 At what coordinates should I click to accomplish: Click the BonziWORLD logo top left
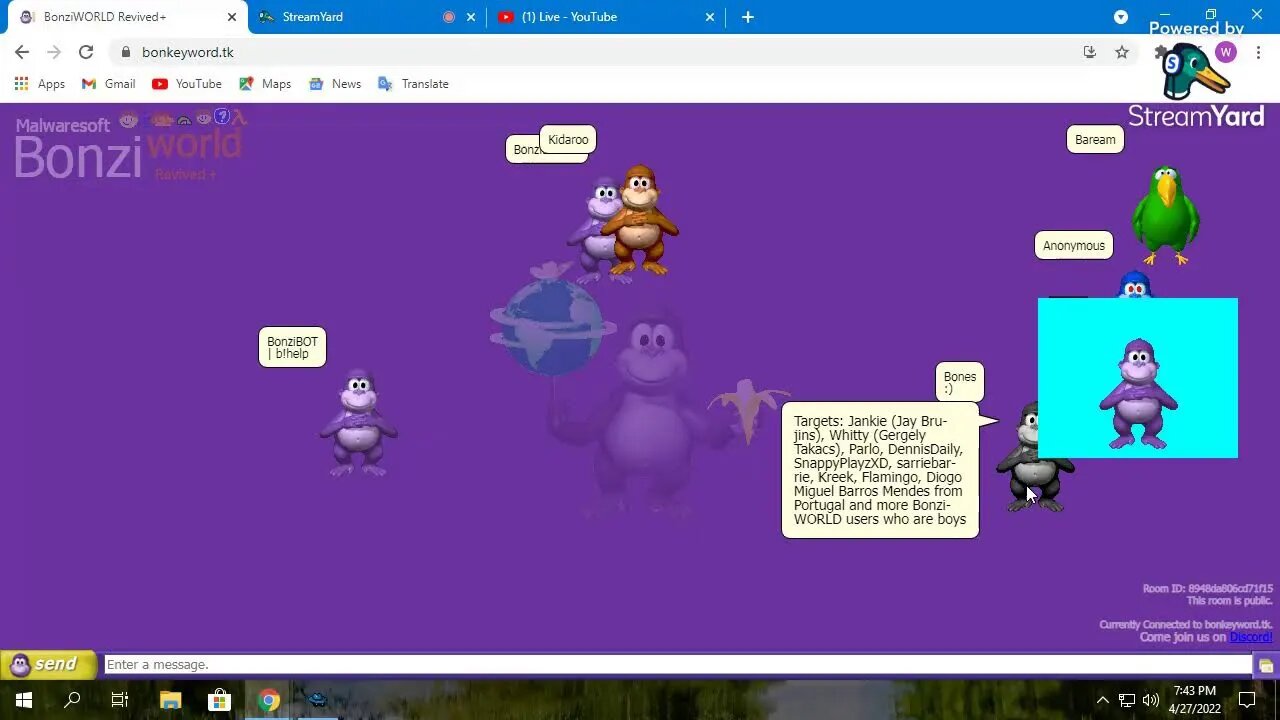pyautogui.click(x=130, y=146)
